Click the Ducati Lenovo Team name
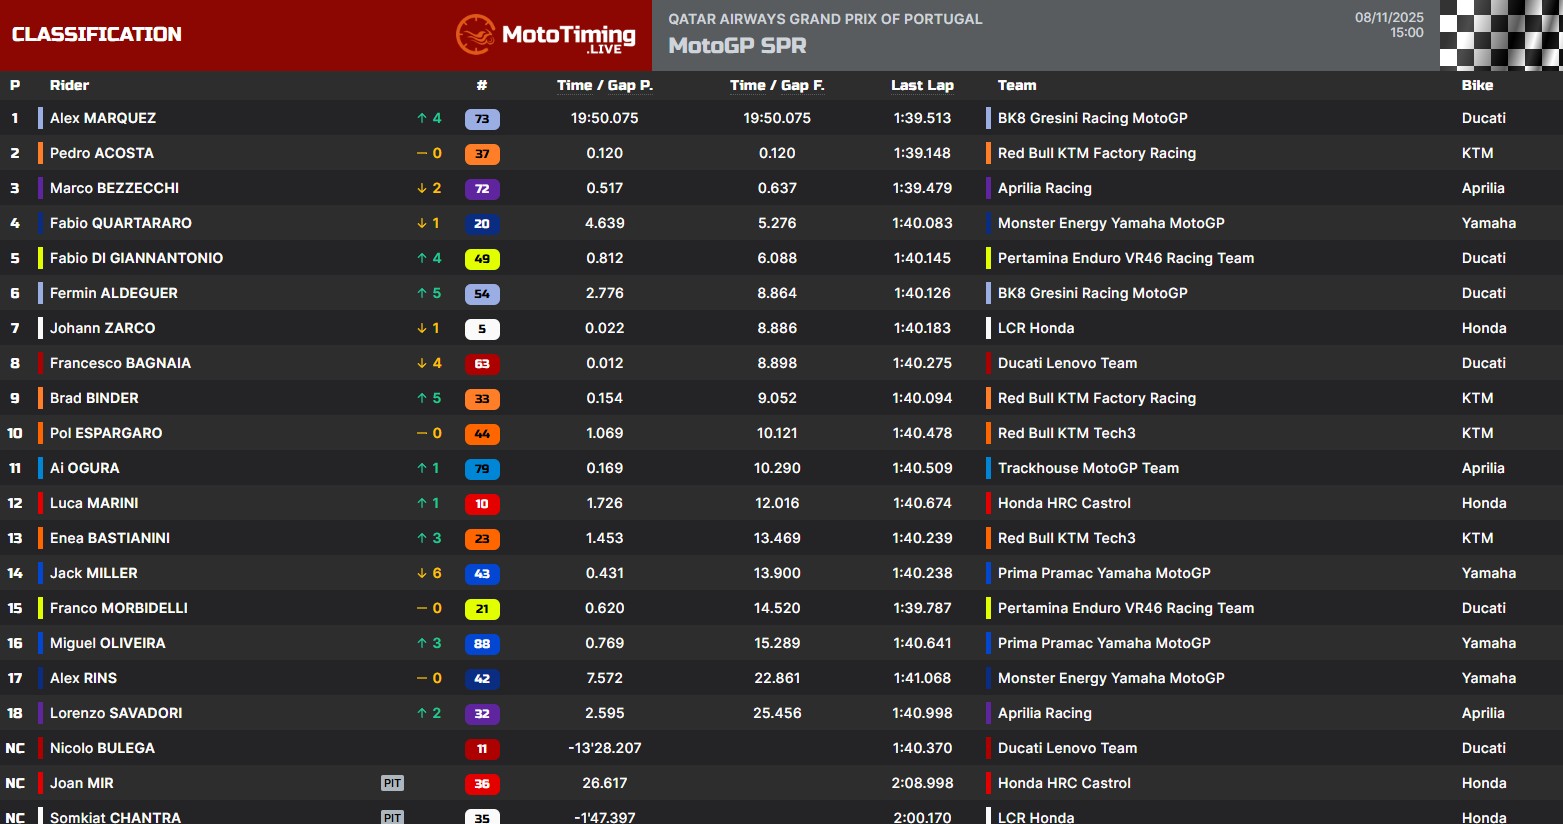This screenshot has width=1563, height=824. coord(1067,363)
